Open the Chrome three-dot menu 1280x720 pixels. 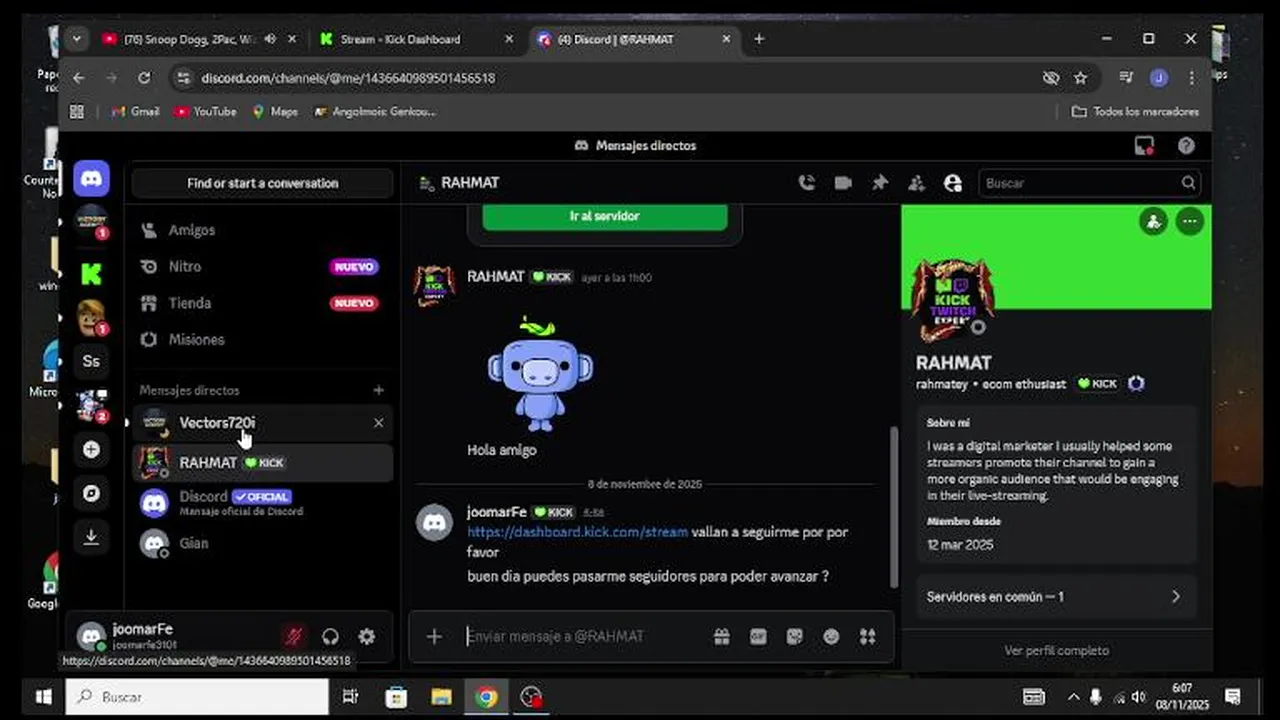click(x=1191, y=78)
